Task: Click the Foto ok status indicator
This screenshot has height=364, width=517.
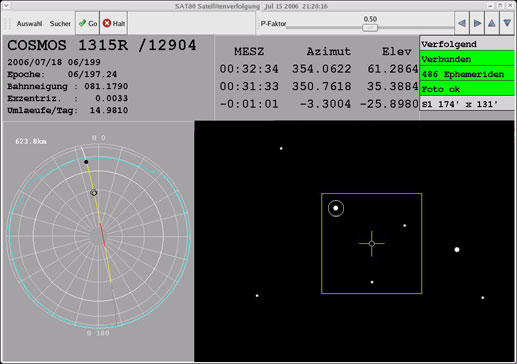Action: click(467, 89)
